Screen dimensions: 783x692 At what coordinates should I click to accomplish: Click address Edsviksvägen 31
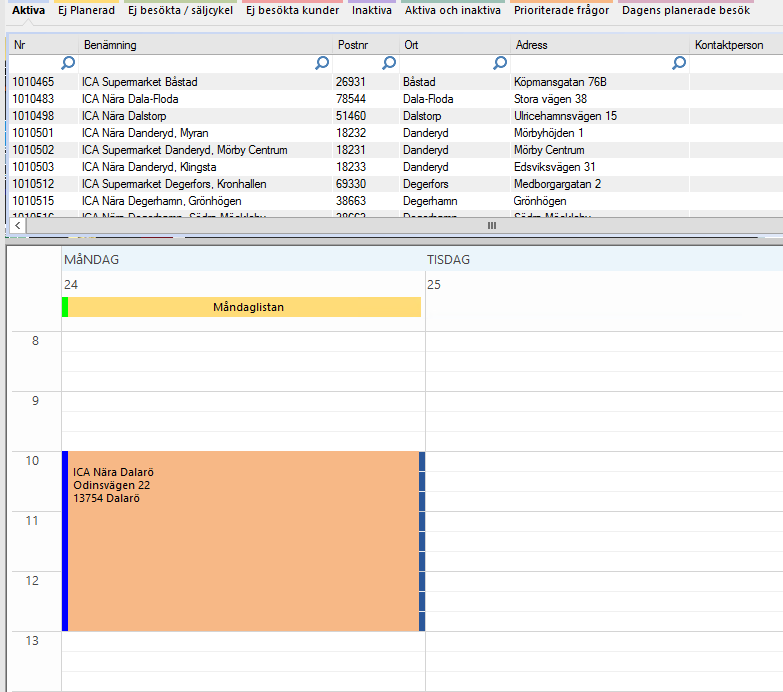tap(554, 167)
